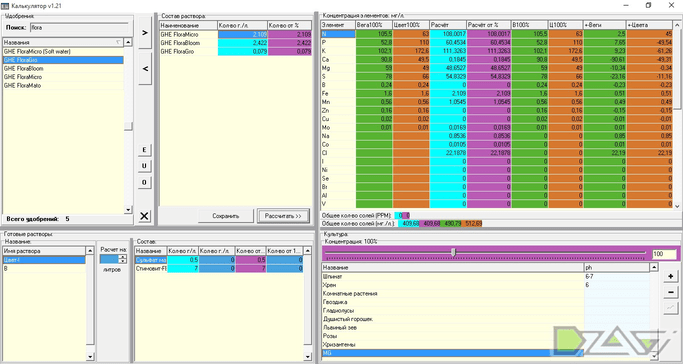Add a culture with the plus button

coord(670,276)
